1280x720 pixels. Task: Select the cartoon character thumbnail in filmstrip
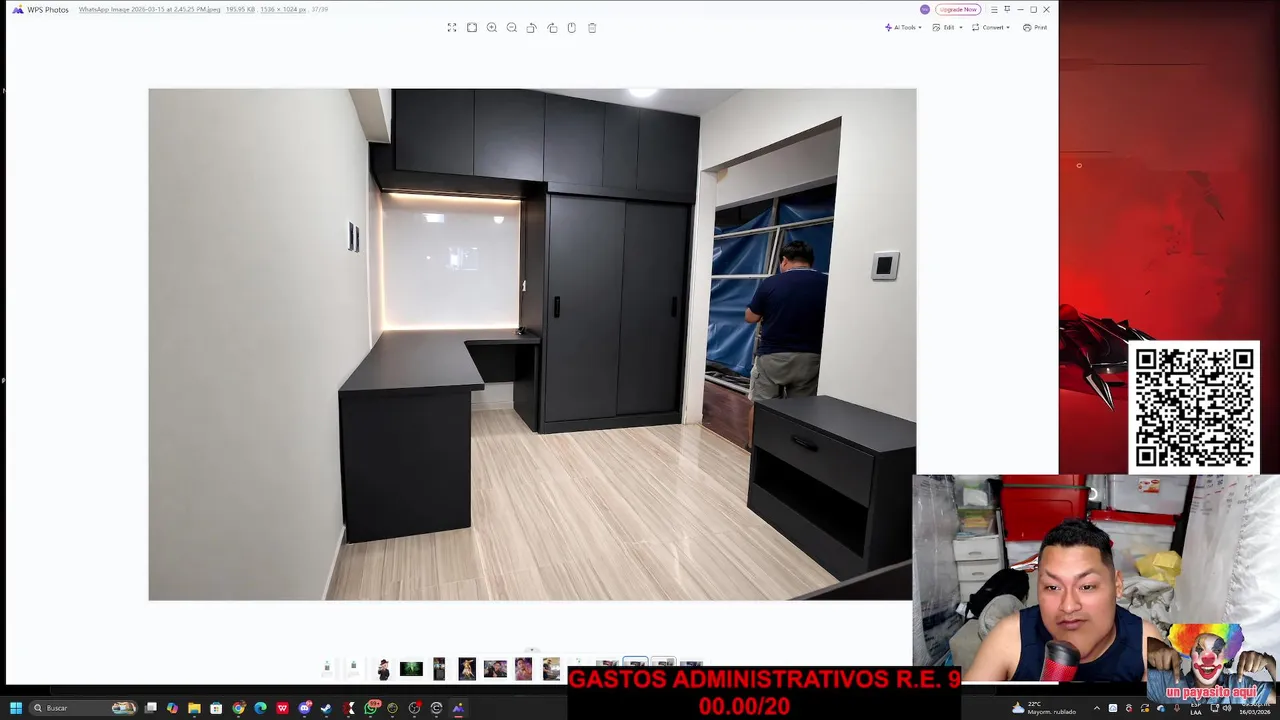tap(383, 669)
